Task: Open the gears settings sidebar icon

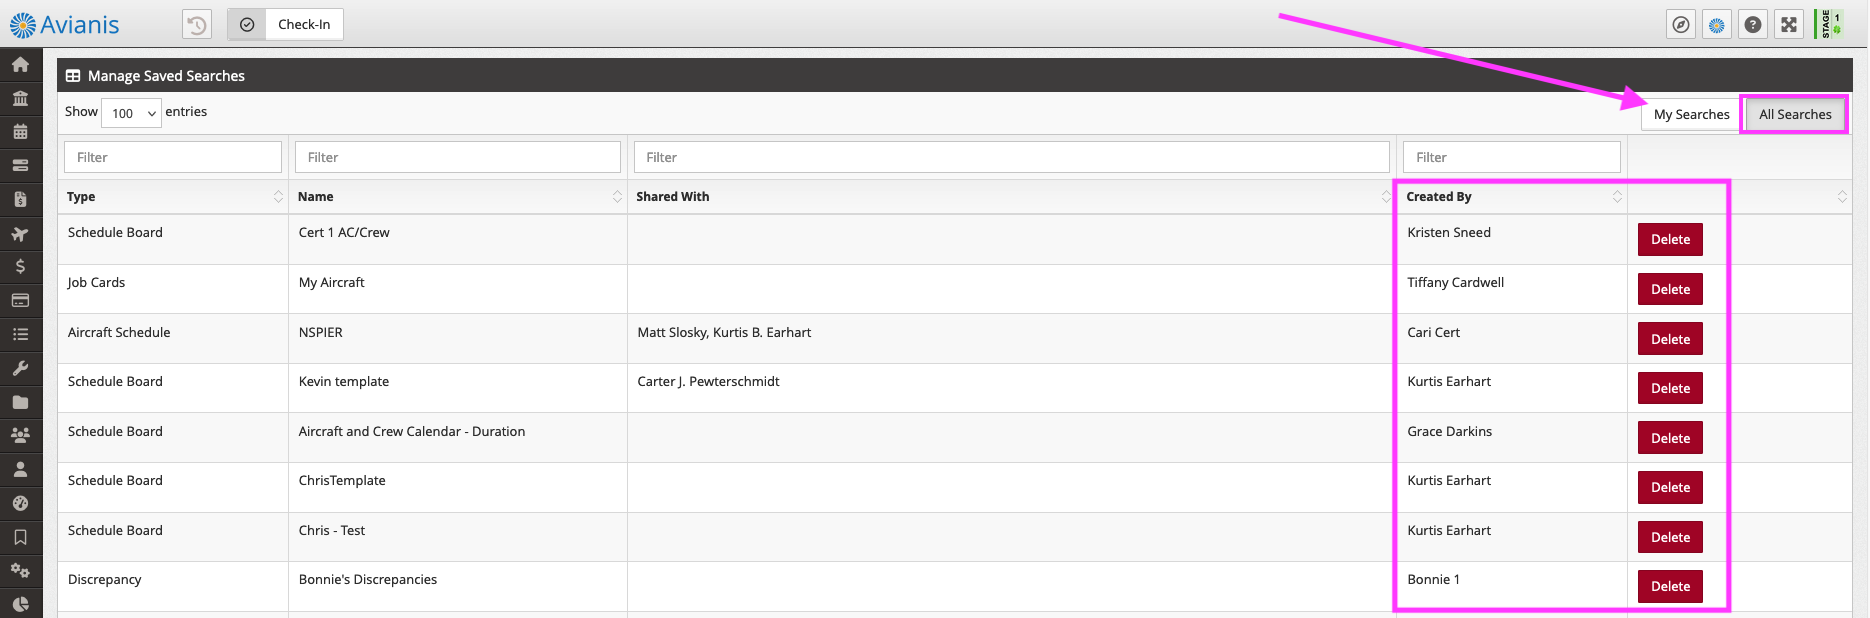Action: click(20, 571)
